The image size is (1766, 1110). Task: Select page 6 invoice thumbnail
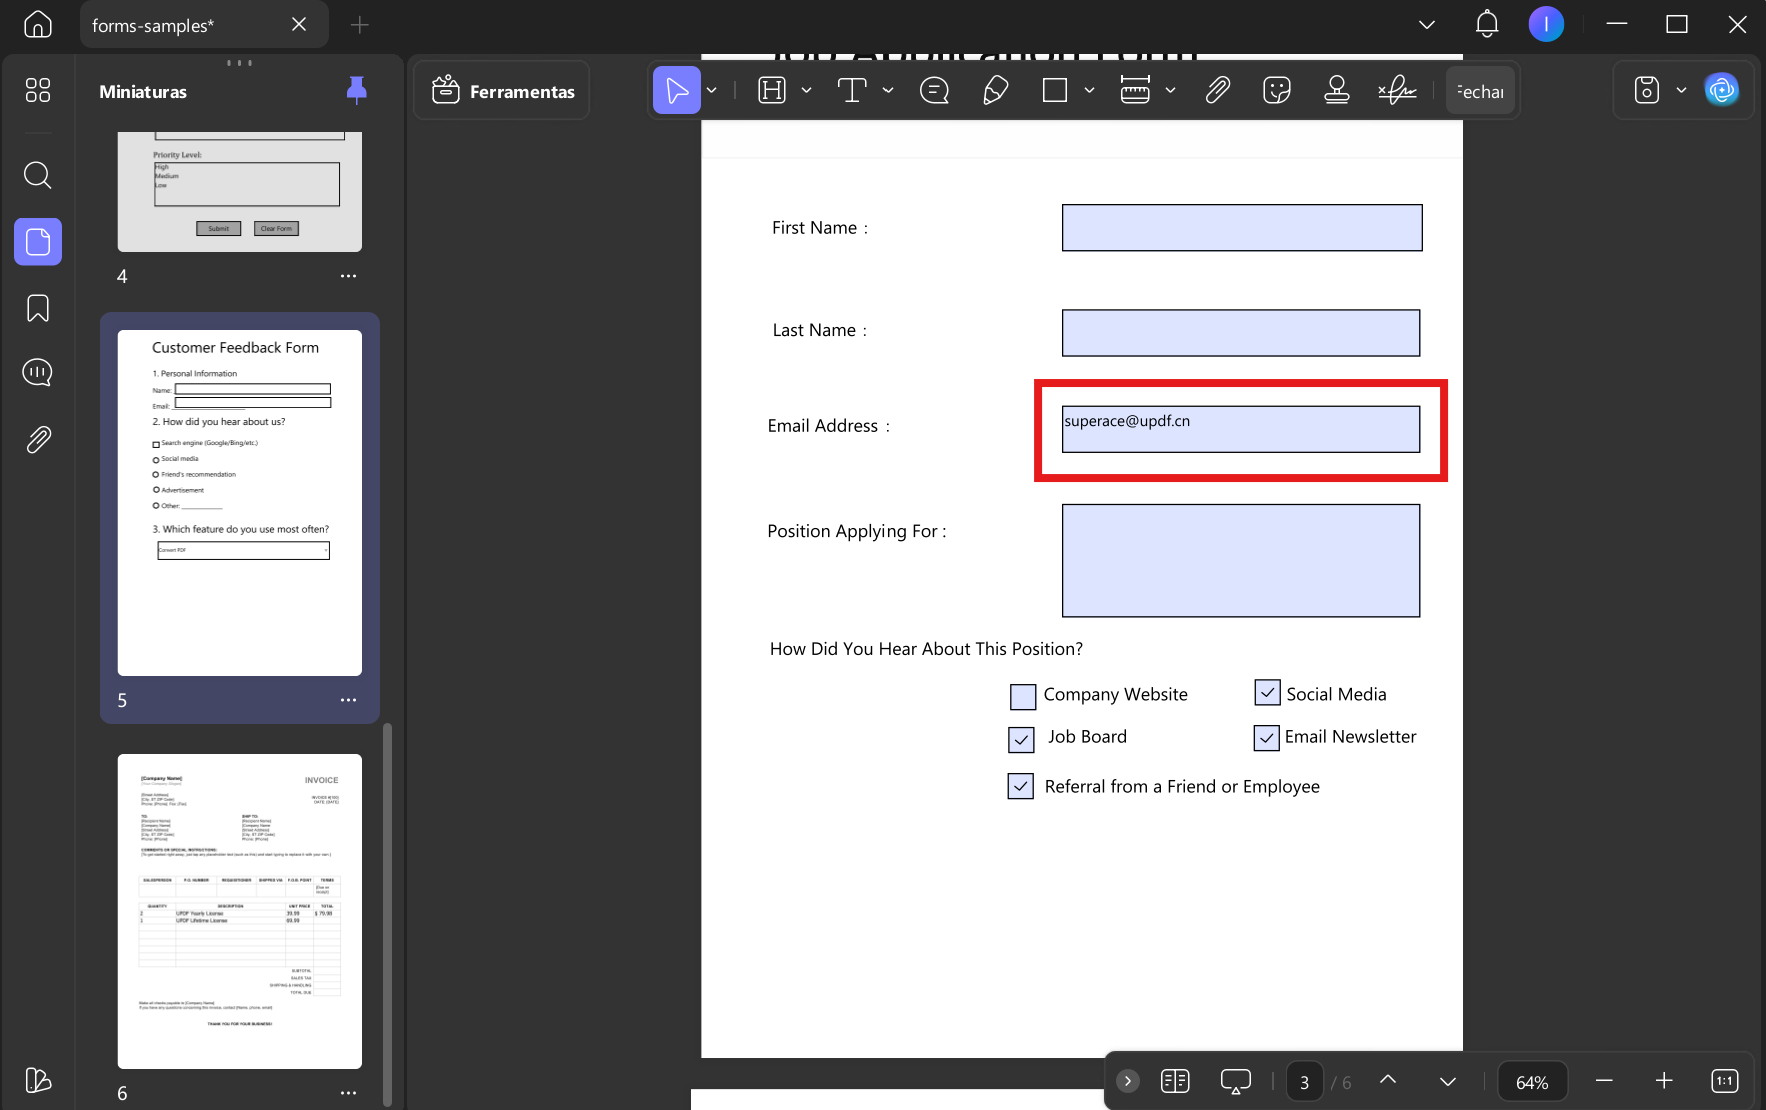pos(240,911)
